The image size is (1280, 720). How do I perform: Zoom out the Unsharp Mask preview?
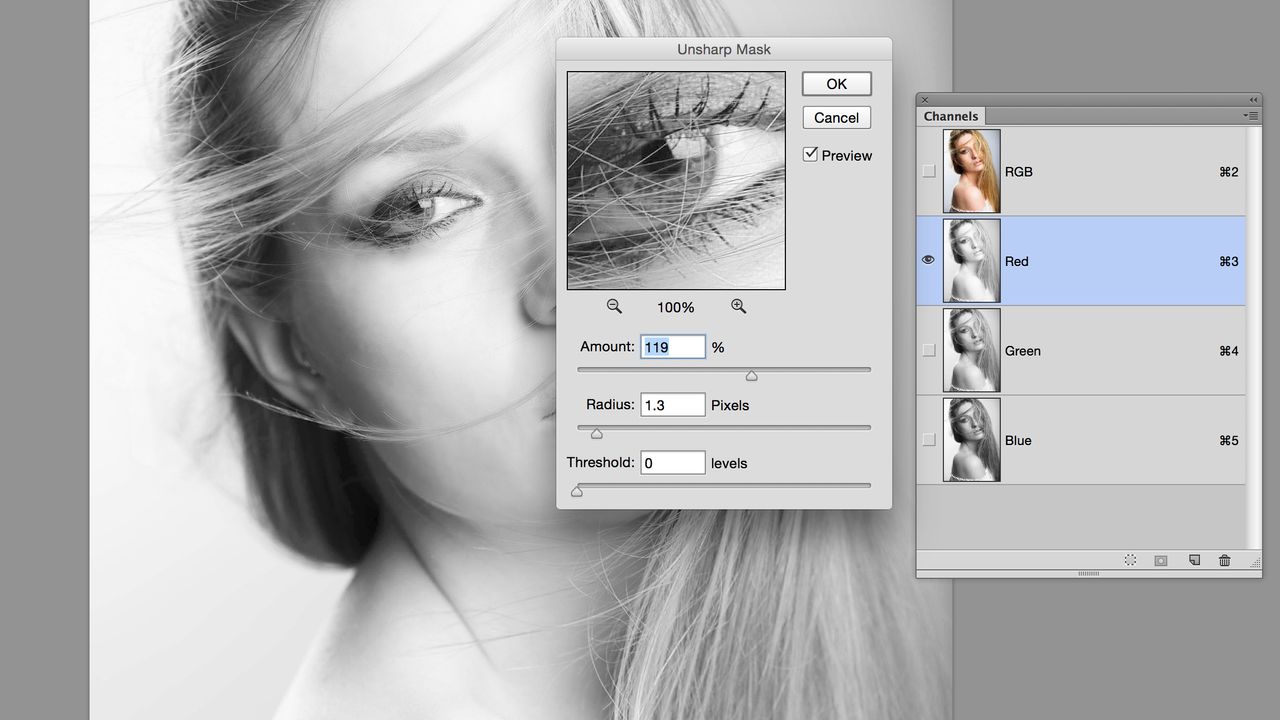pyautogui.click(x=614, y=307)
